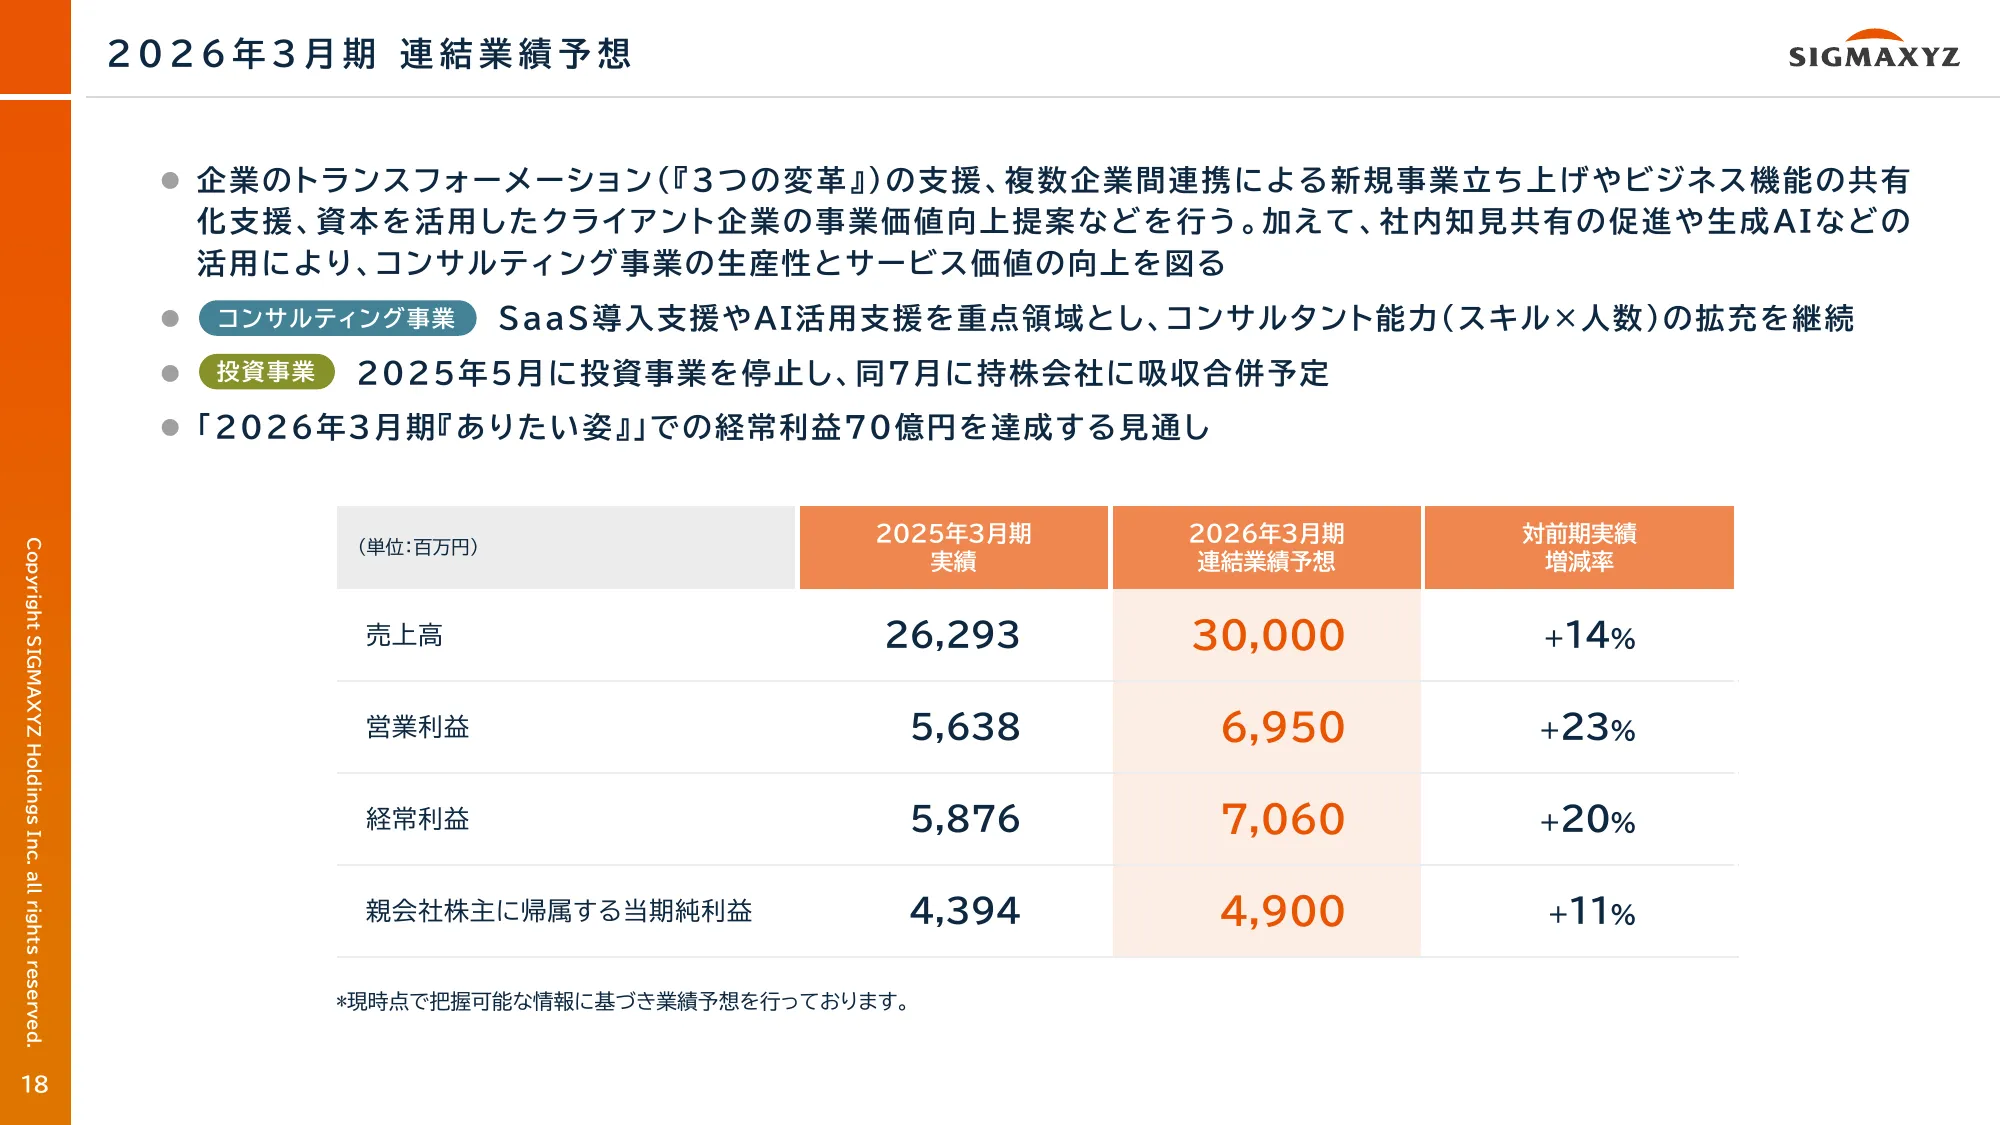
Task: Click the 対前期実績 増減率 column header
Action: pos(1579,547)
